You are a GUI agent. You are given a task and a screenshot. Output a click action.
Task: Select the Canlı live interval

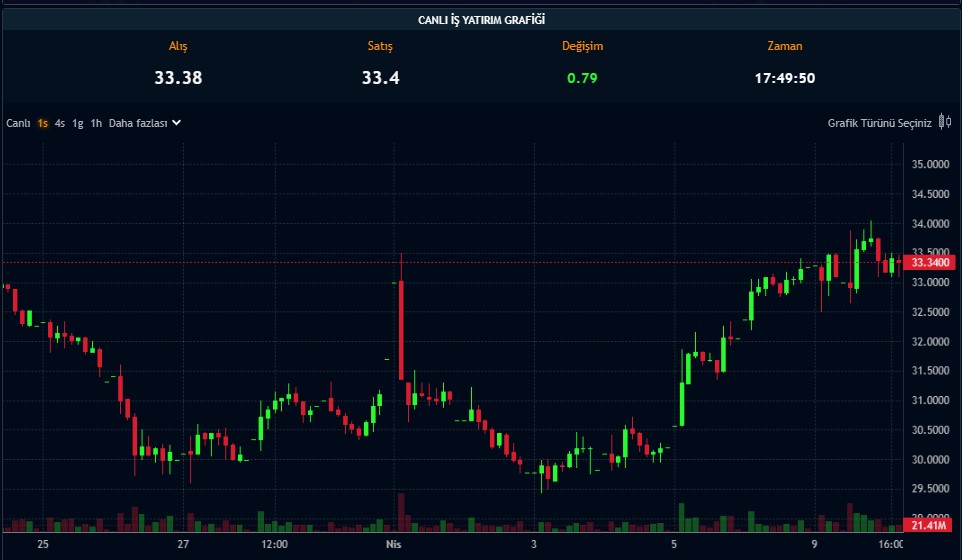coord(18,123)
